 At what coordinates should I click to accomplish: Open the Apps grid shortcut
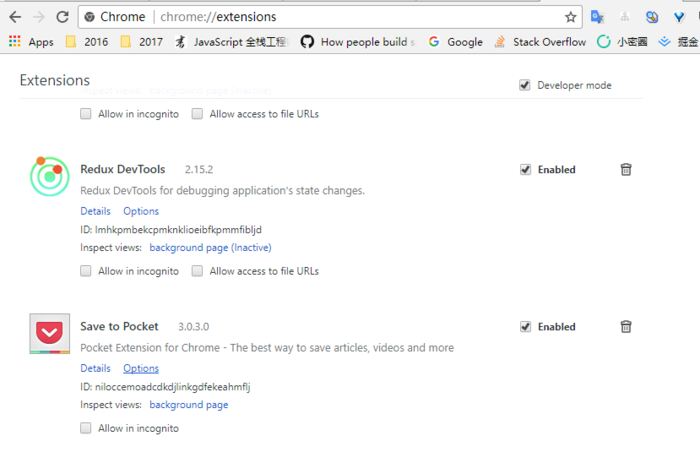point(31,42)
